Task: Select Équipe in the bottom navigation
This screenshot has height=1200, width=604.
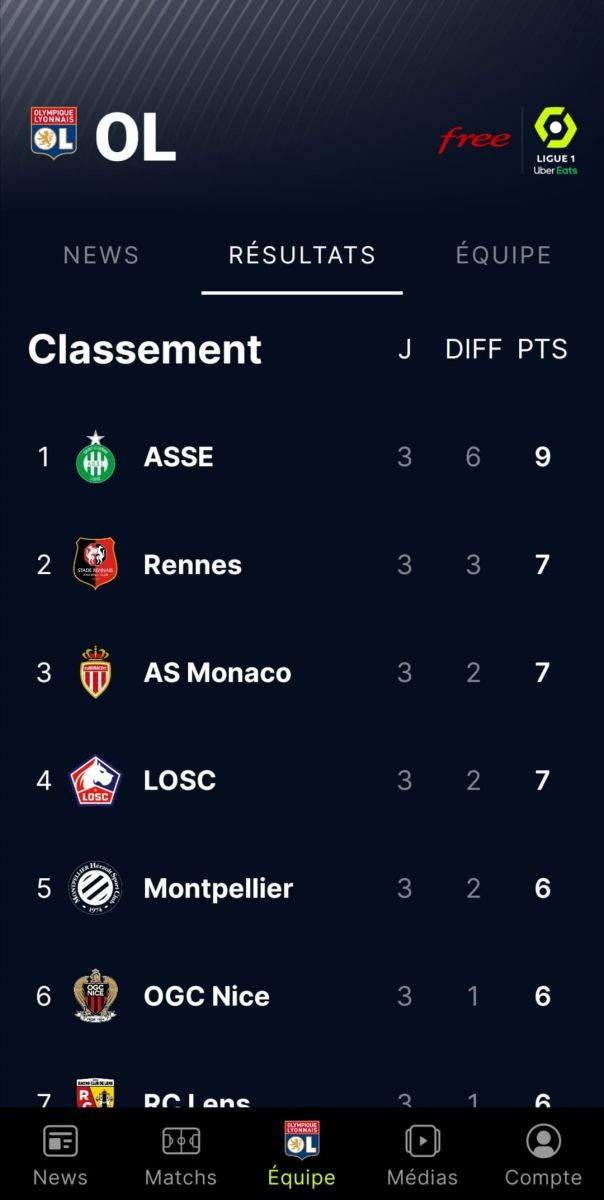Action: [x=302, y=1155]
